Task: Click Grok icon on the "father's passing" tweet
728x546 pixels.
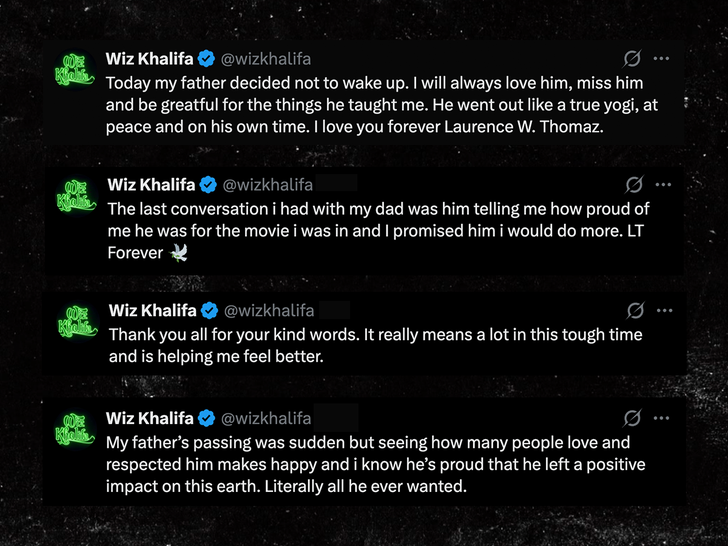Action: [x=632, y=418]
